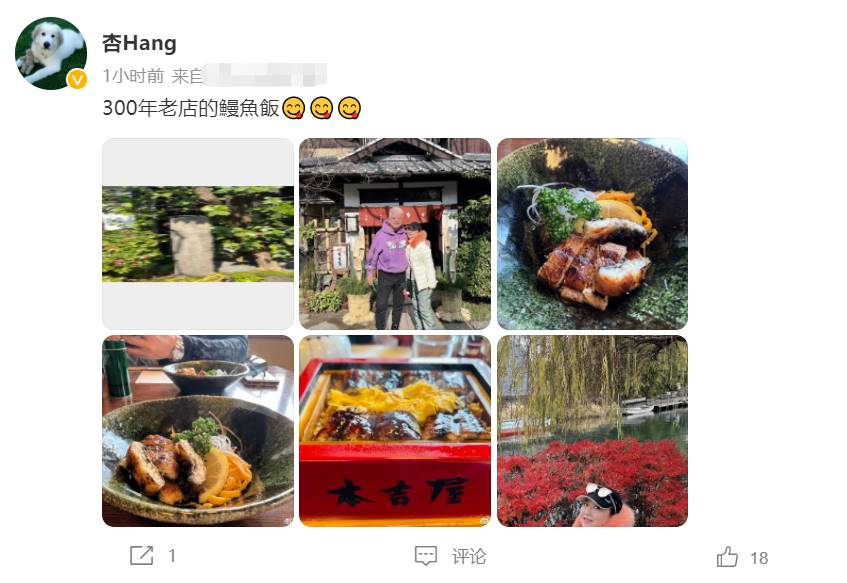Click the repost count number 1

(172, 556)
